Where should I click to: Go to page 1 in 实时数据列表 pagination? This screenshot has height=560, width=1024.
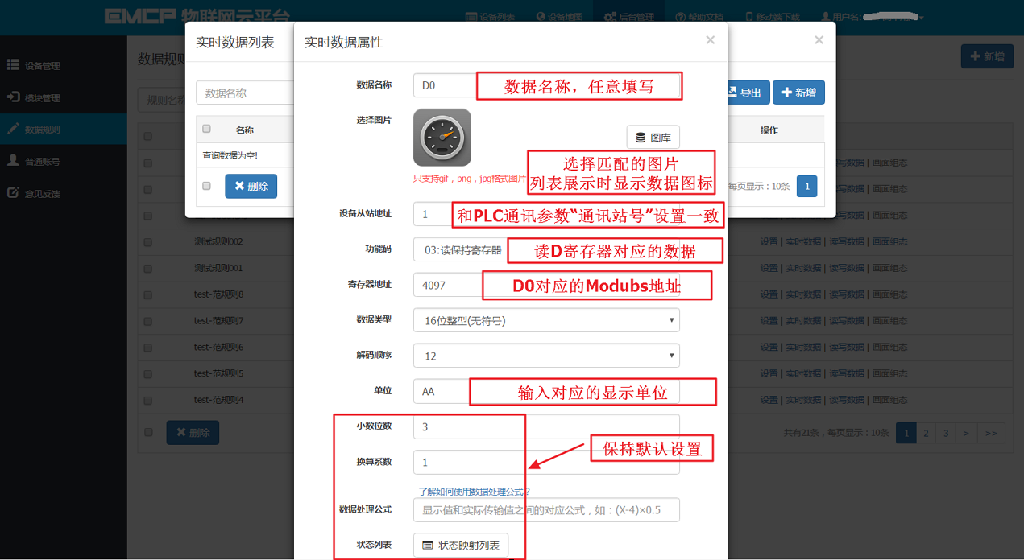807,186
